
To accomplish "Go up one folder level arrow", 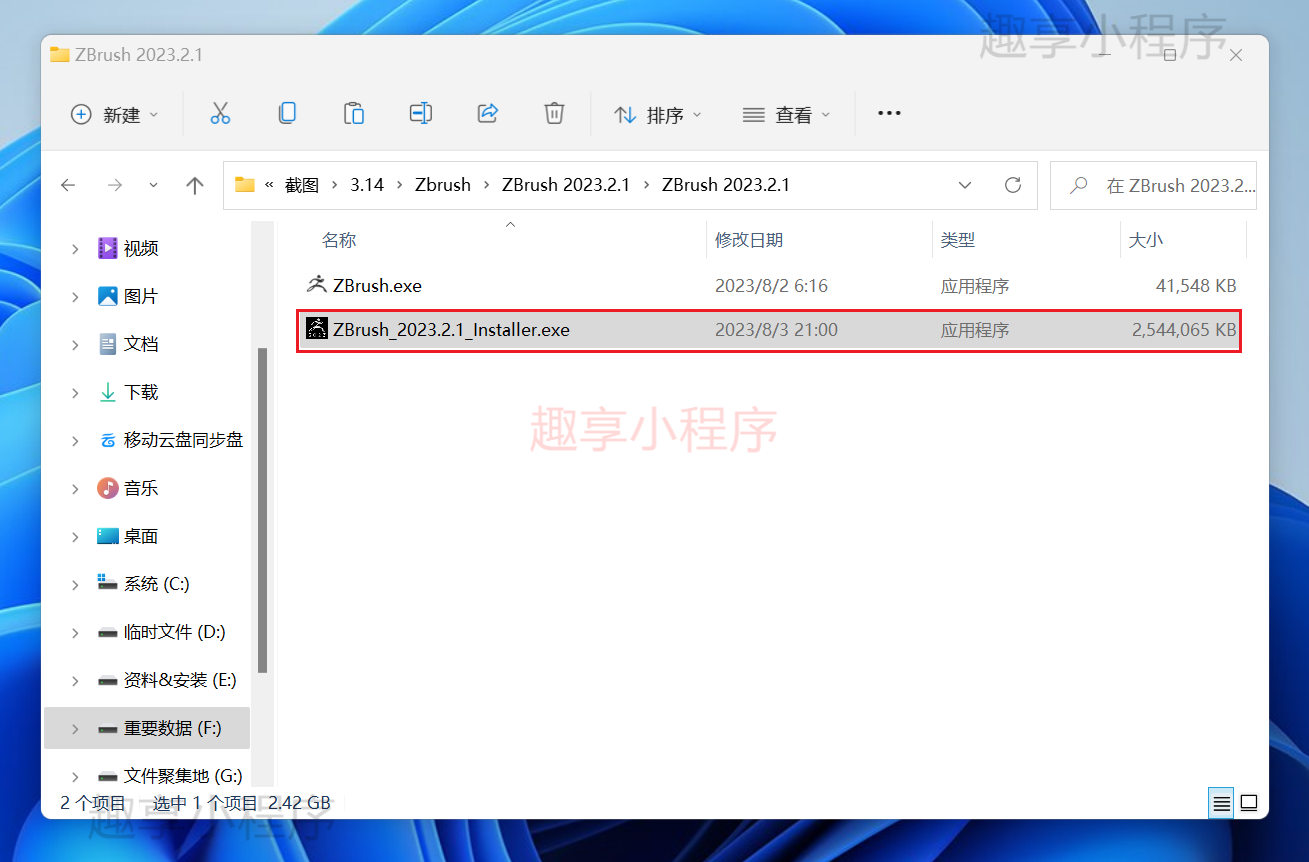I will (195, 185).
